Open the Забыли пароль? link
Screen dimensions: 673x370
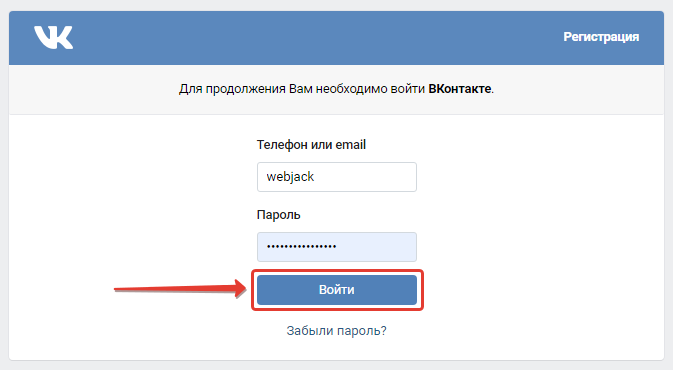[x=336, y=331]
